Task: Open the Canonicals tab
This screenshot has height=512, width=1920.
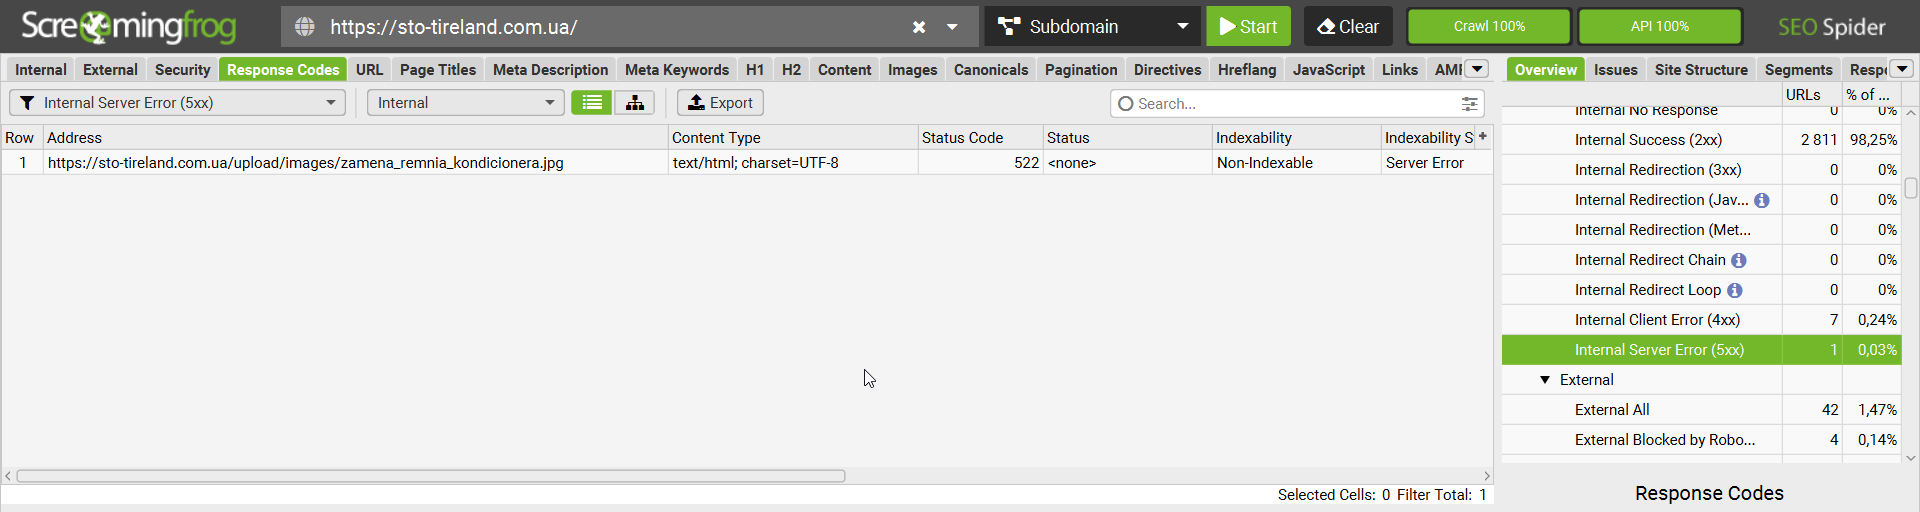Action: [x=991, y=70]
